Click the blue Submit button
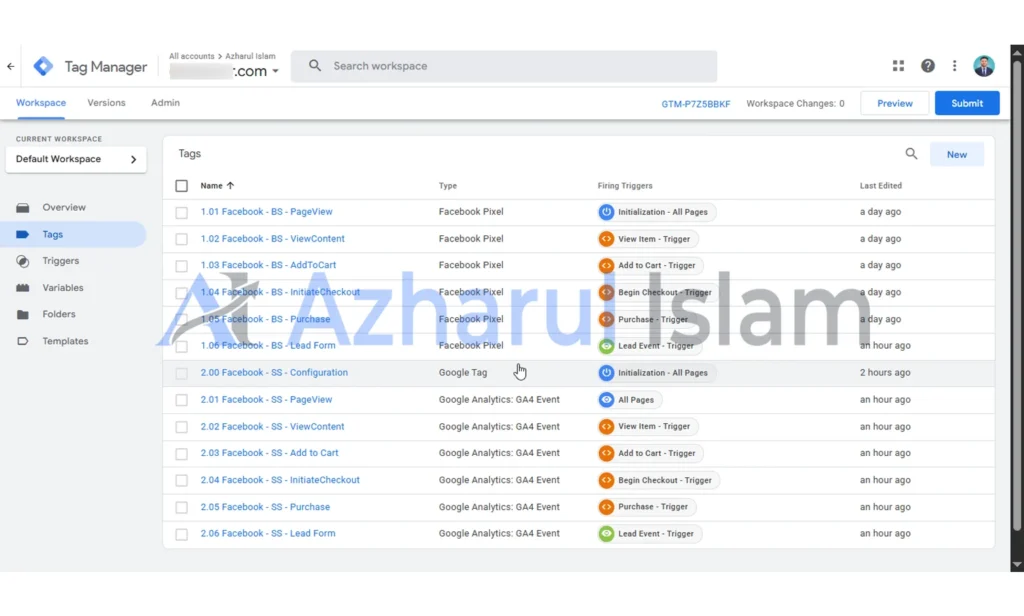This screenshot has width=1024, height=616. pos(967,103)
